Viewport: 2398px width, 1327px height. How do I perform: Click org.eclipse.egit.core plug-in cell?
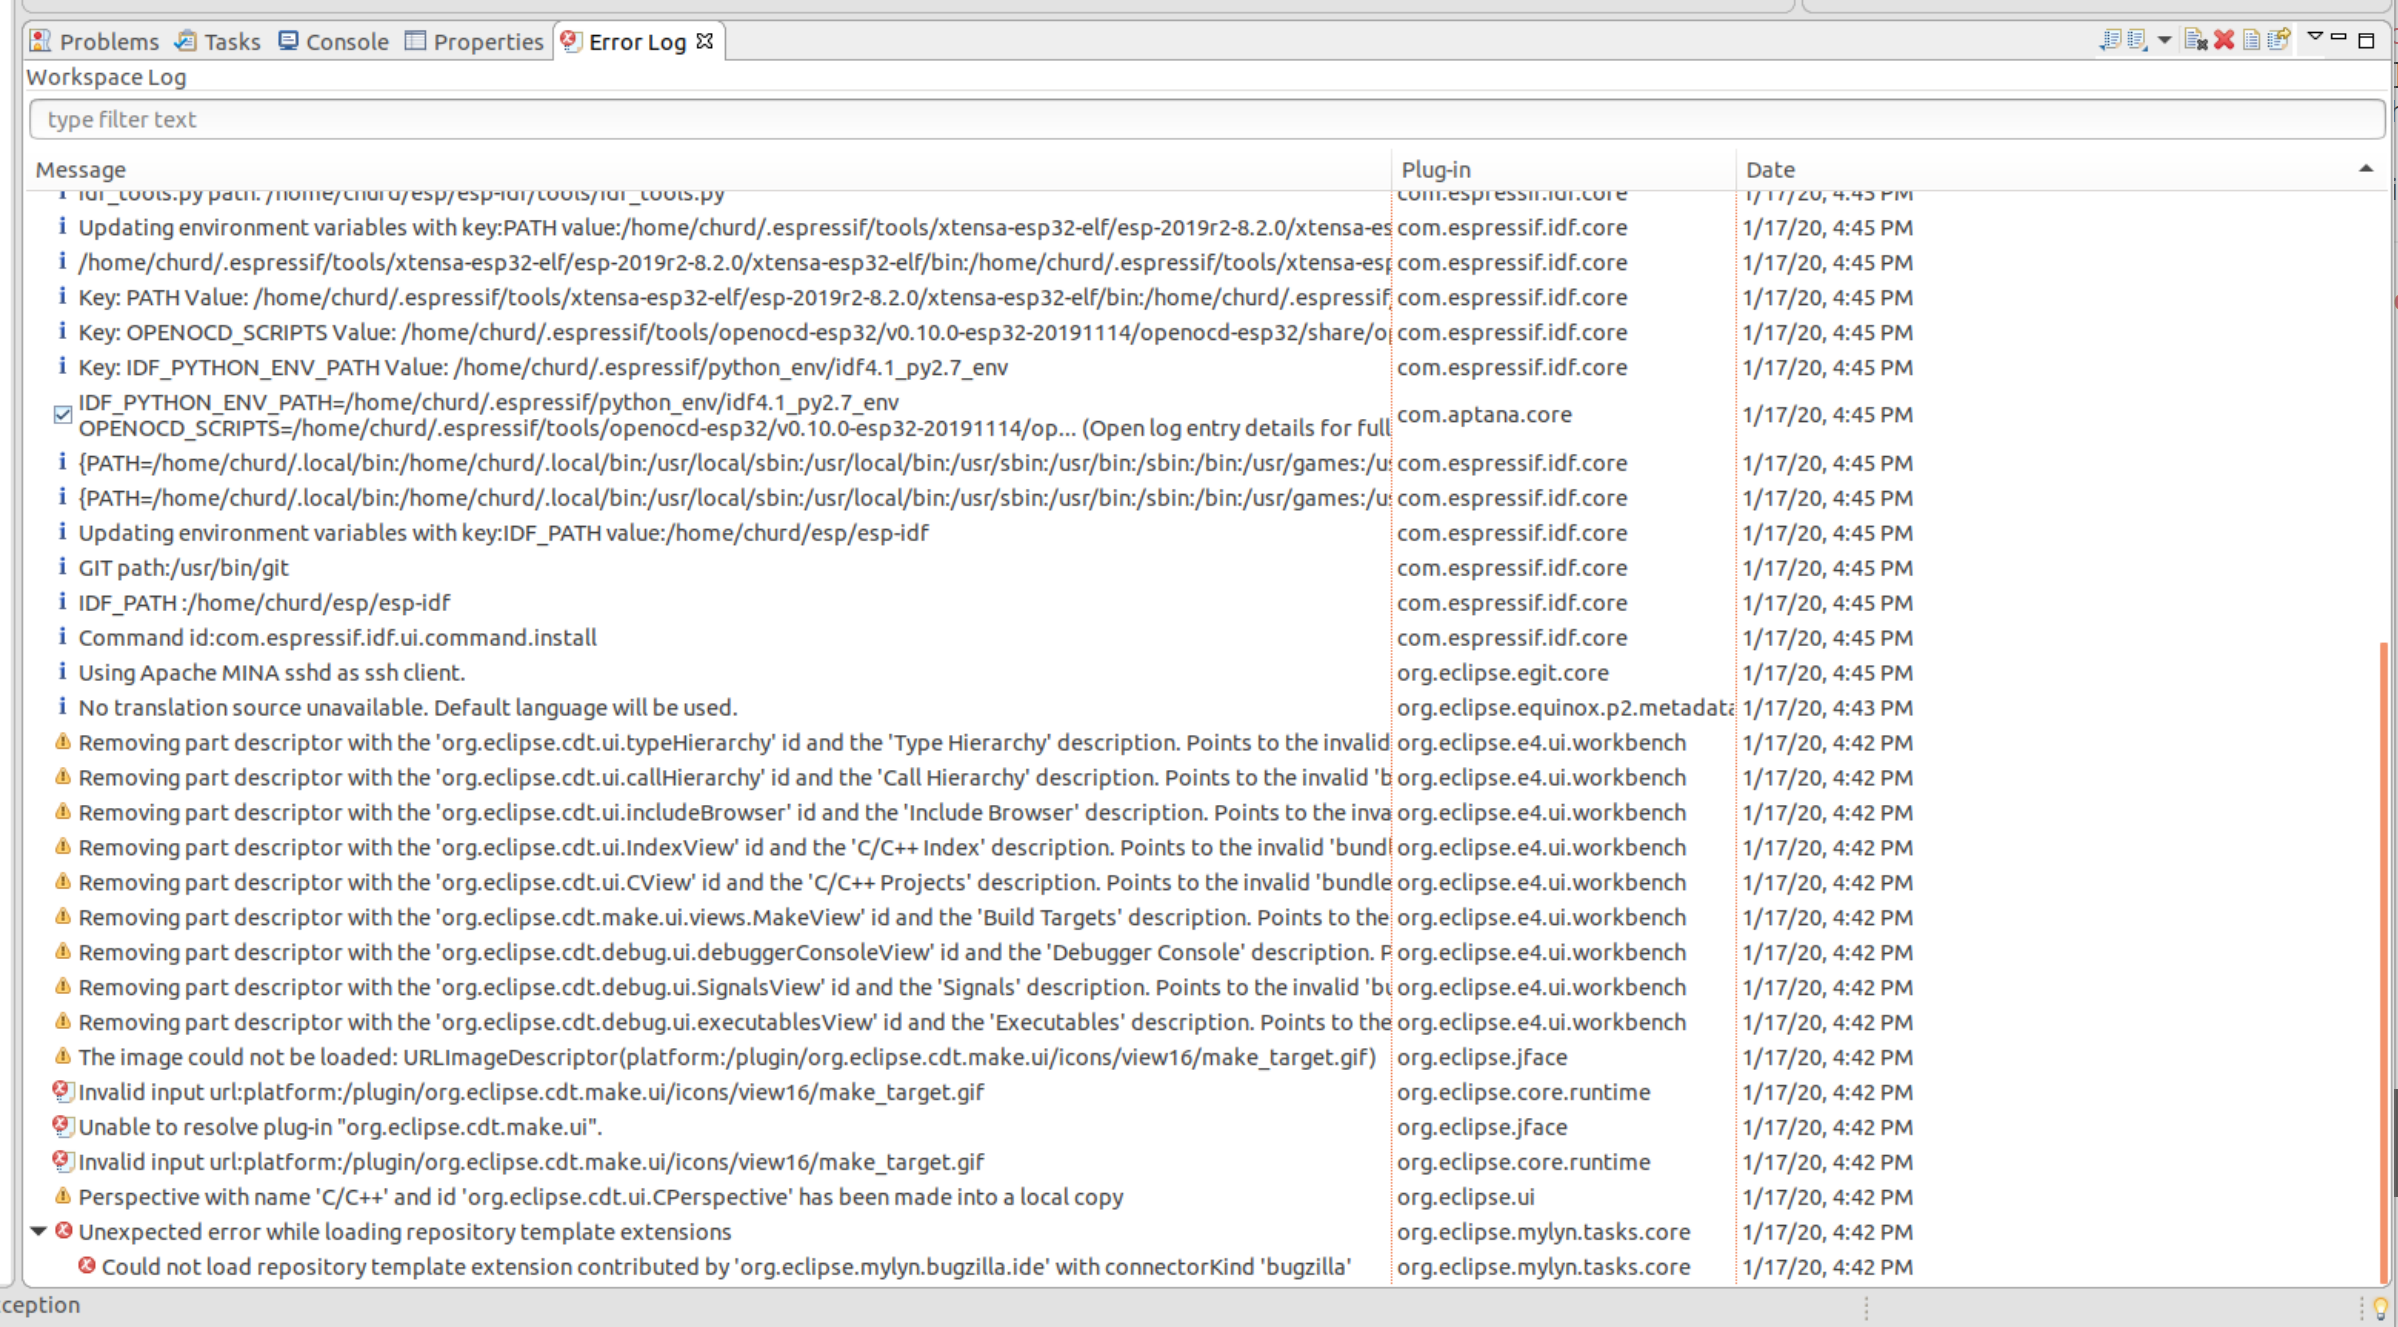(x=1503, y=672)
